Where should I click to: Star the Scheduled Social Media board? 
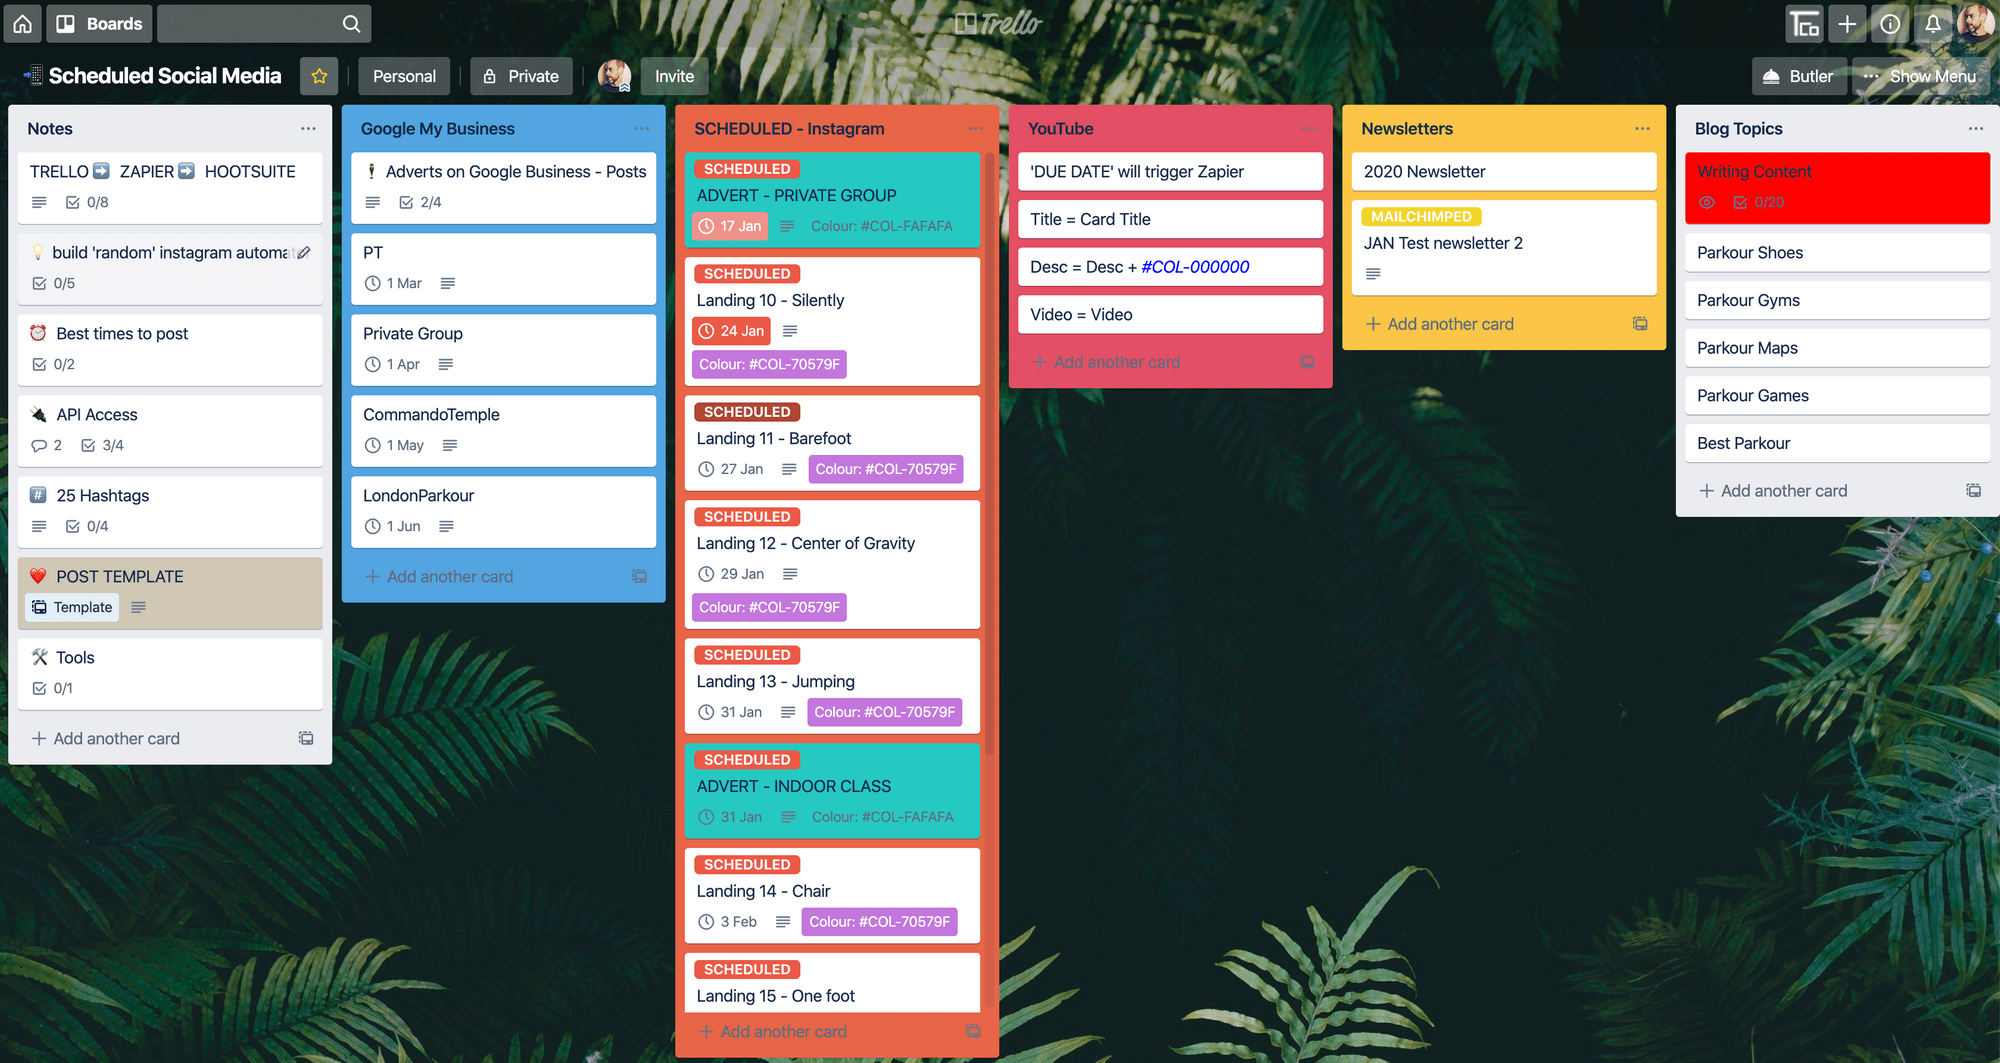click(319, 76)
